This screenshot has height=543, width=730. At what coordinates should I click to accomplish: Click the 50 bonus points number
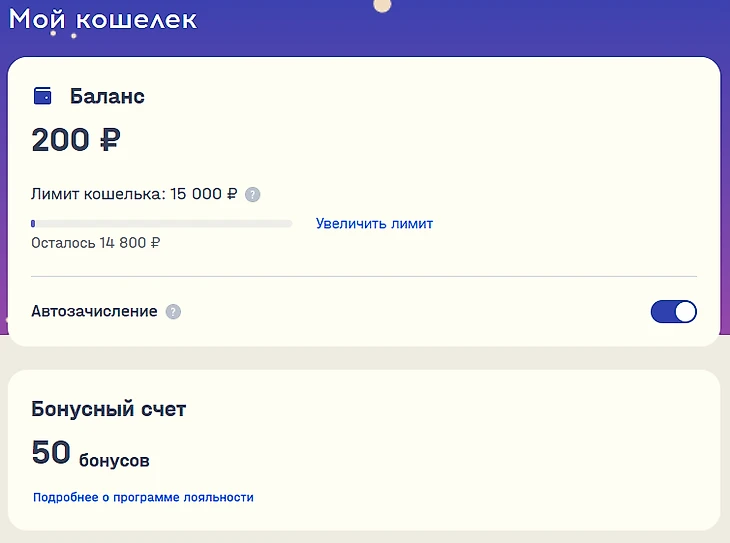click(51, 453)
